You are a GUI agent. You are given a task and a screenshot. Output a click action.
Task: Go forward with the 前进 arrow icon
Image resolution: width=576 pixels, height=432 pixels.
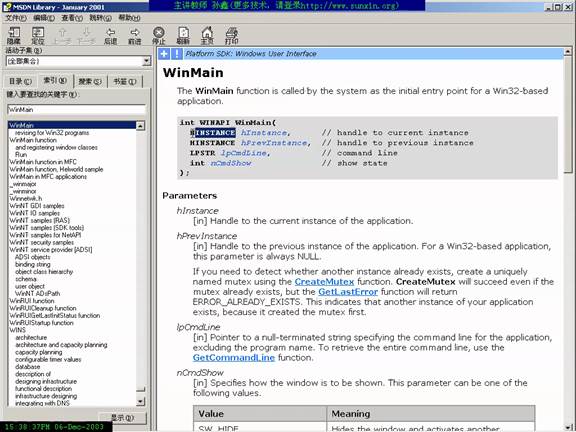(135, 36)
